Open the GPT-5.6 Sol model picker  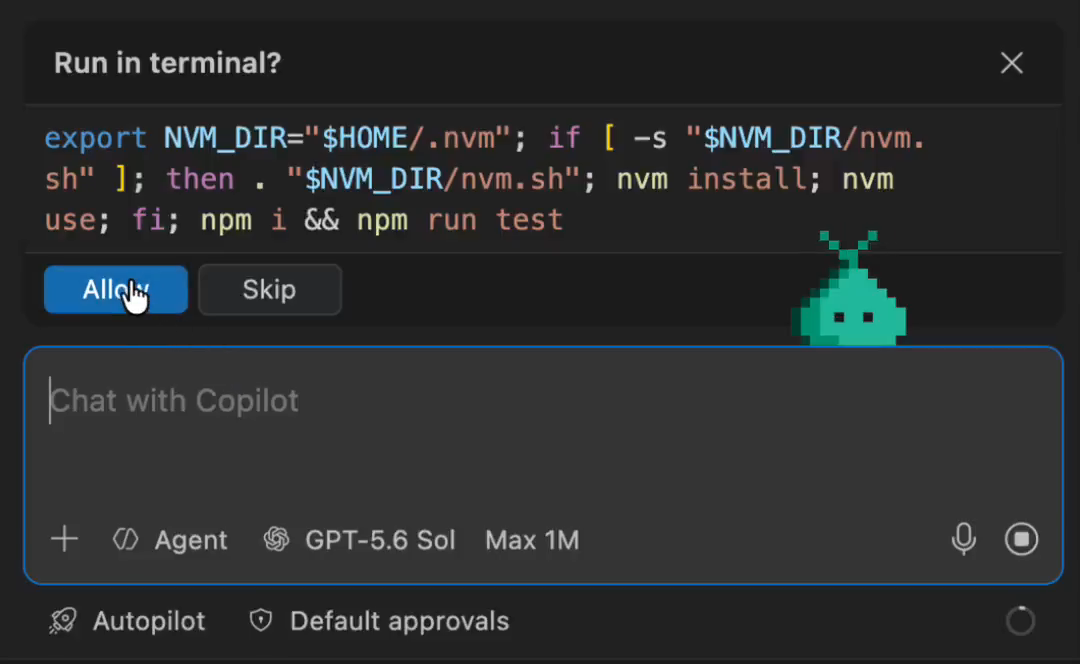[359, 540]
